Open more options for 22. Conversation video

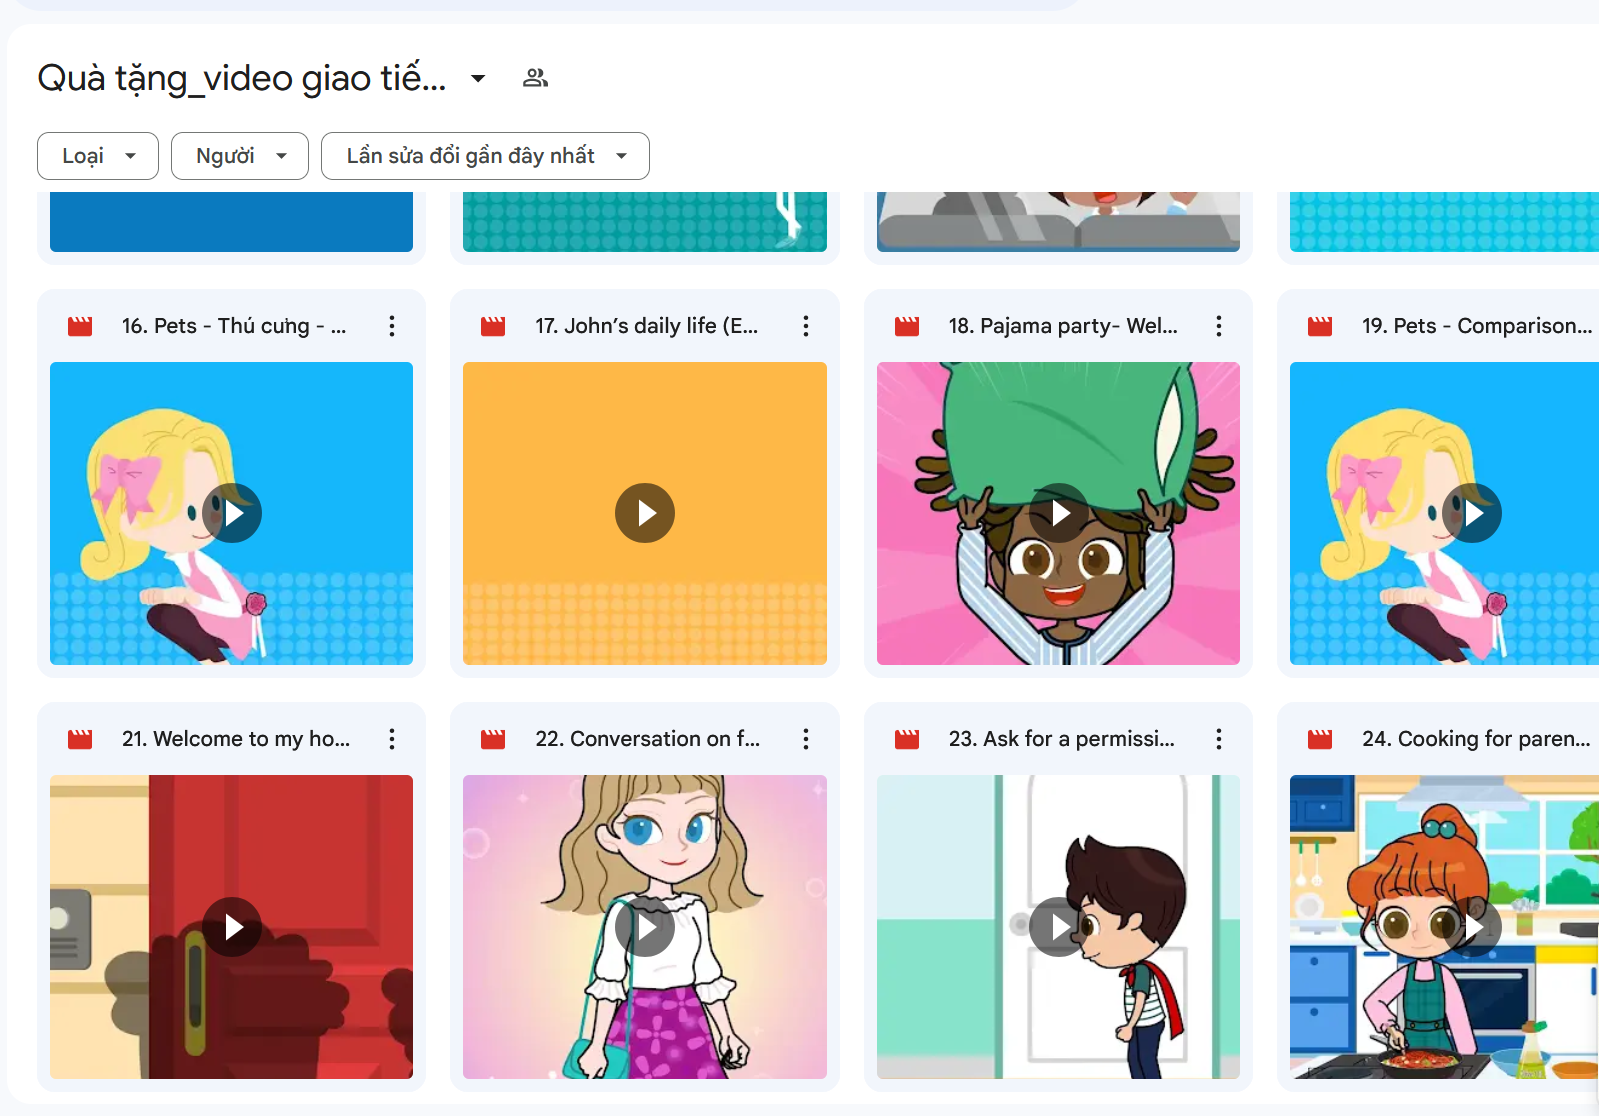pyautogui.click(x=805, y=739)
